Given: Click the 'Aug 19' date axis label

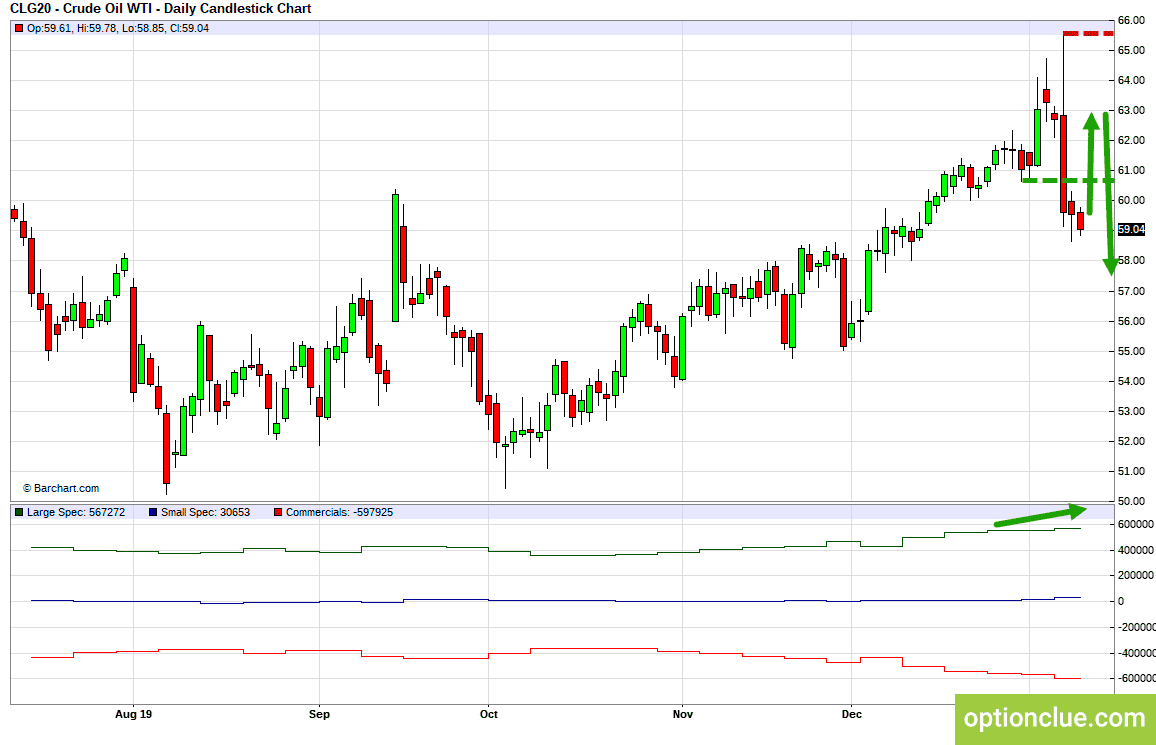Looking at the screenshot, I should 133,714.
